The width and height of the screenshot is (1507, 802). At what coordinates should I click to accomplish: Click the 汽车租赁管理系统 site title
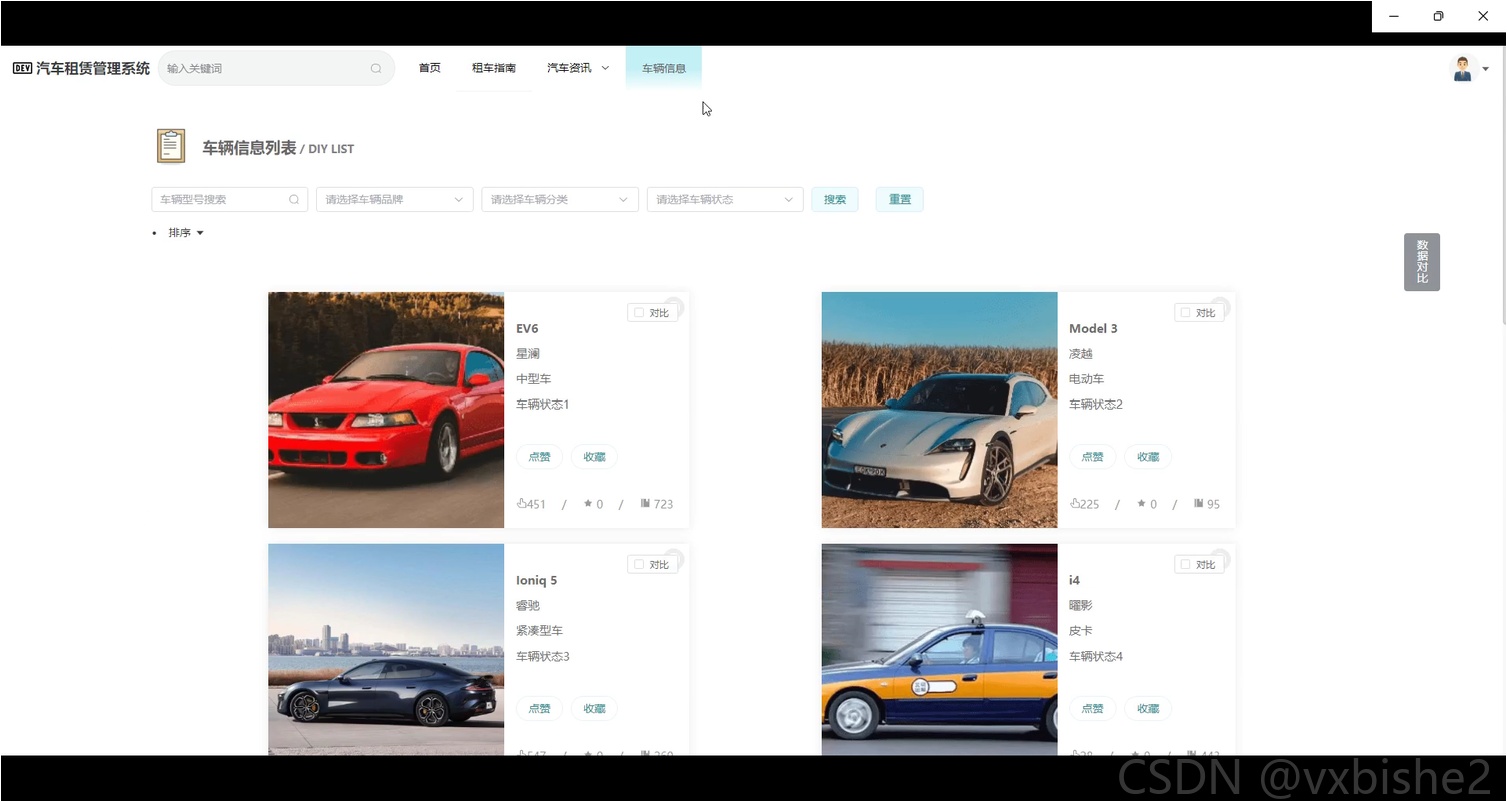[93, 68]
